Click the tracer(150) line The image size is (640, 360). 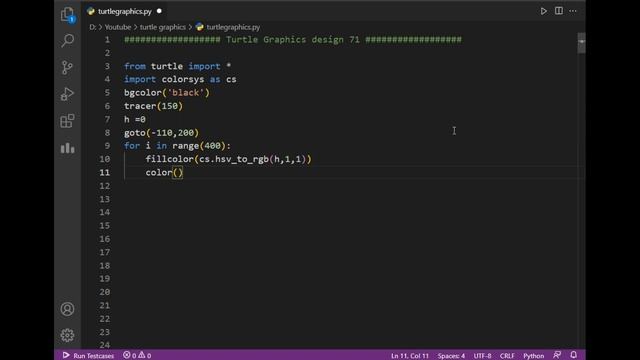tap(153, 106)
